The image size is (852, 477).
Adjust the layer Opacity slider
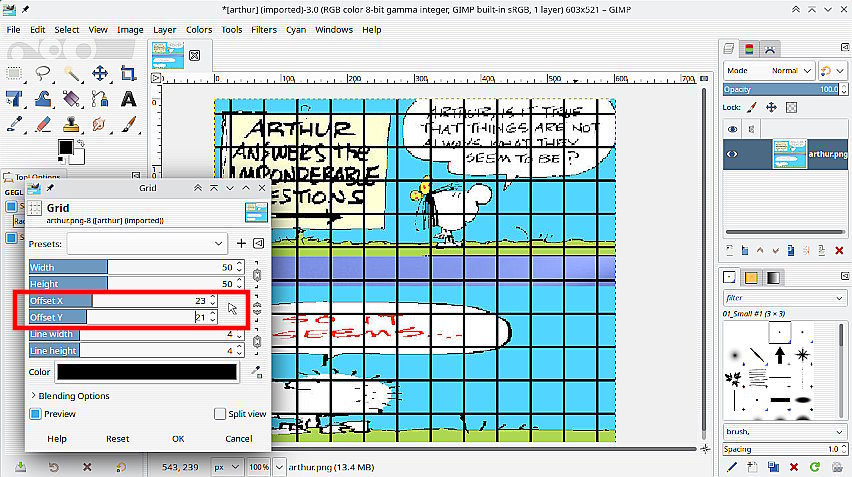781,89
